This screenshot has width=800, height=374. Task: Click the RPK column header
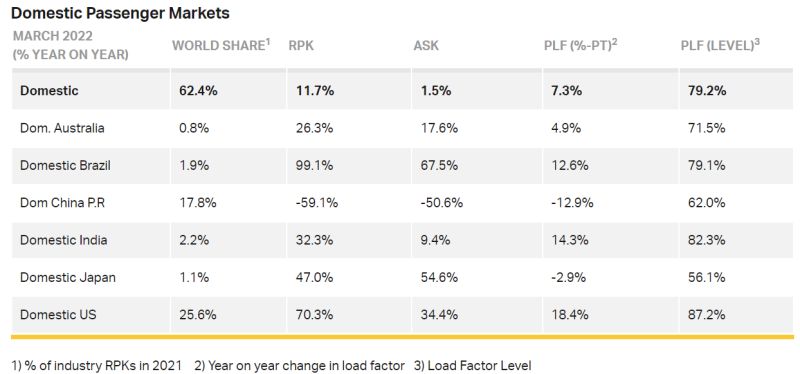pos(301,45)
